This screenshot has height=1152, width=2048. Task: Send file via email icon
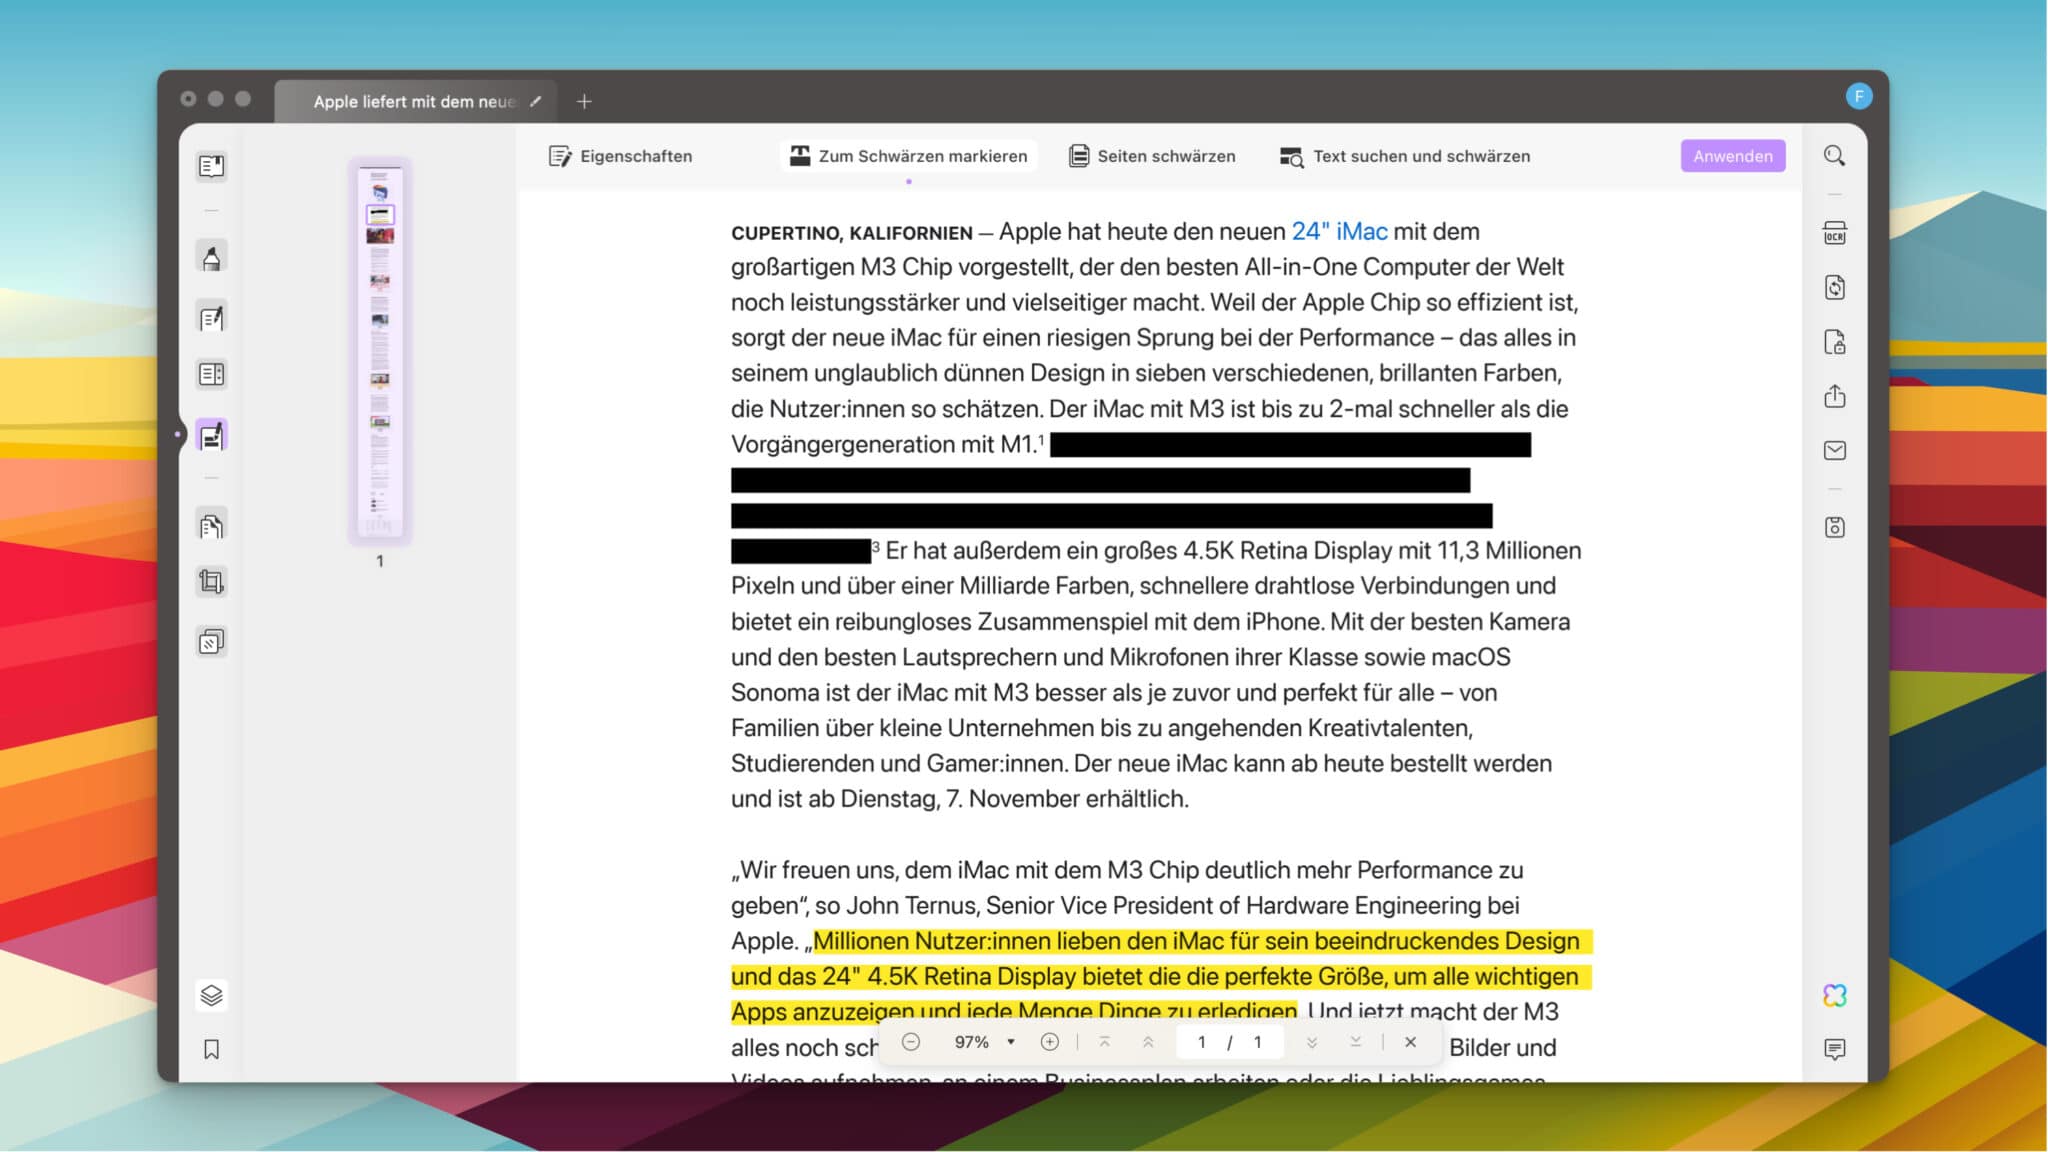tap(1834, 450)
